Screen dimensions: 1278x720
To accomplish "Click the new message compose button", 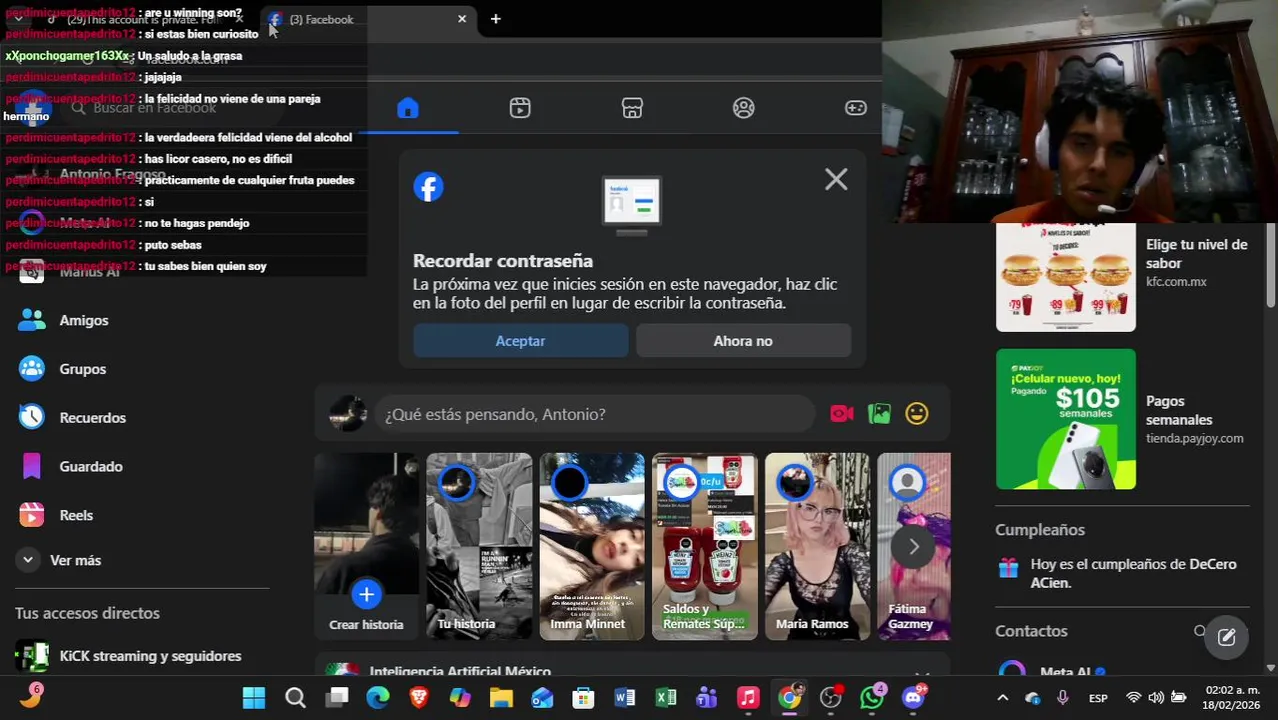I will [1226, 637].
